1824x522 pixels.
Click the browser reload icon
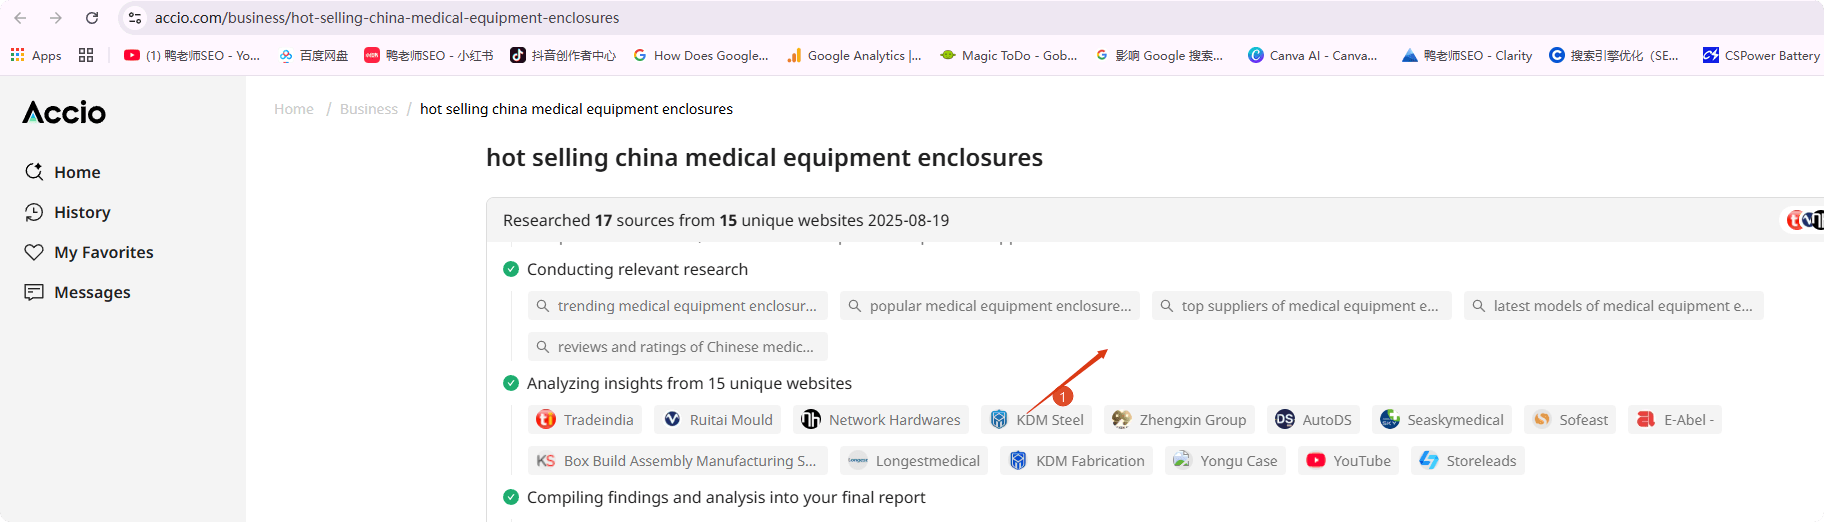pos(92,18)
